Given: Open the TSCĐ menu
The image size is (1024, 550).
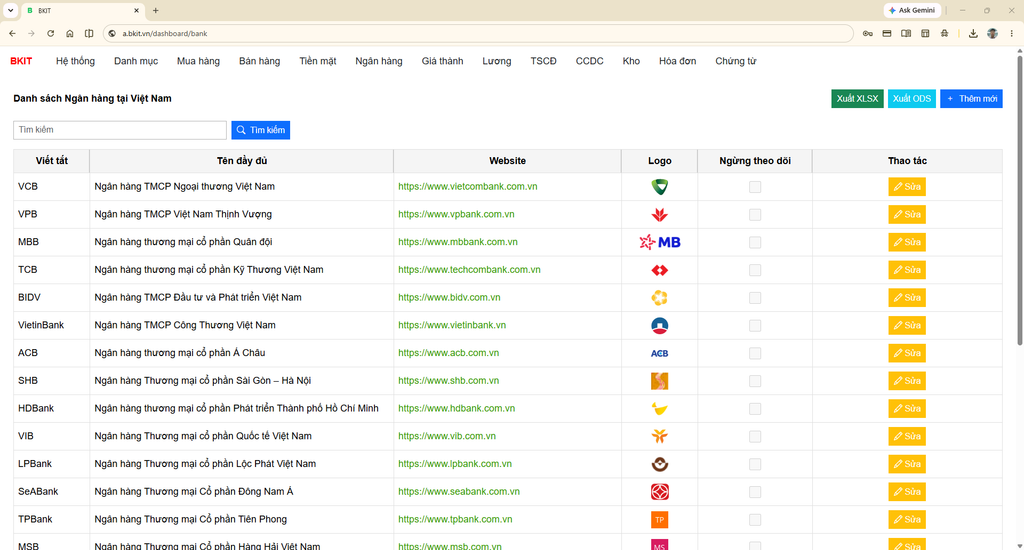Looking at the screenshot, I should (x=543, y=61).
